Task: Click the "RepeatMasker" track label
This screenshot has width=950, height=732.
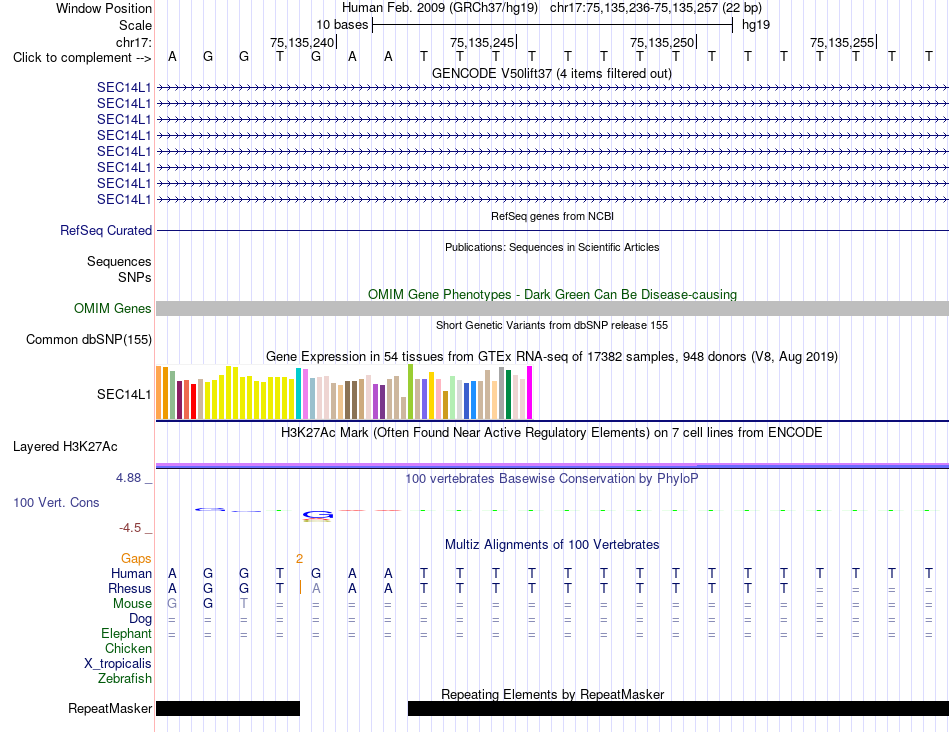Action: coord(110,708)
